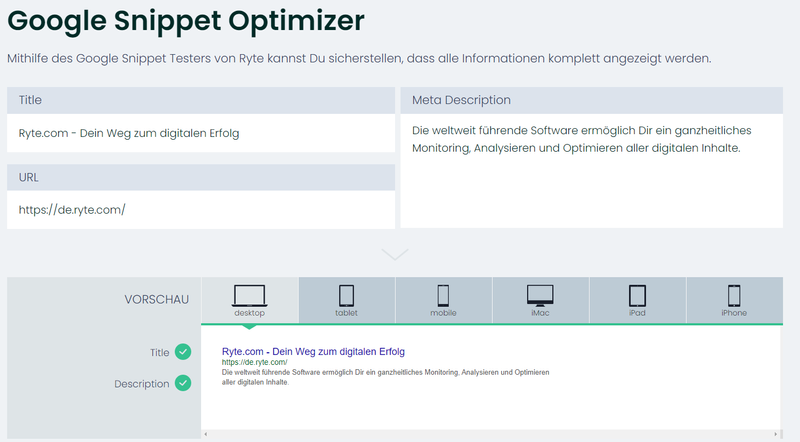Click the preview scrollbar left arrow
Viewport: 800px width, 442px height.
click(x=206, y=434)
